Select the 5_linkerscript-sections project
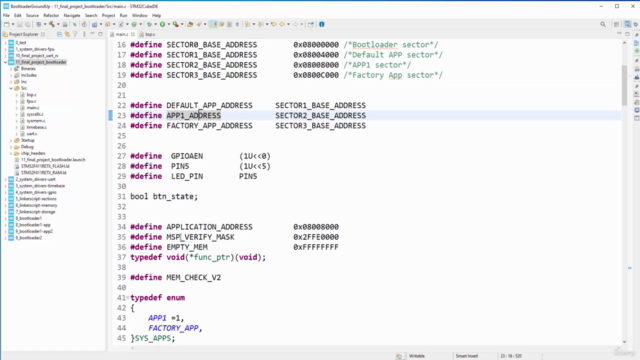The height and width of the screenshot is (360, 640). pyautogui.click(x=36, y=199)
